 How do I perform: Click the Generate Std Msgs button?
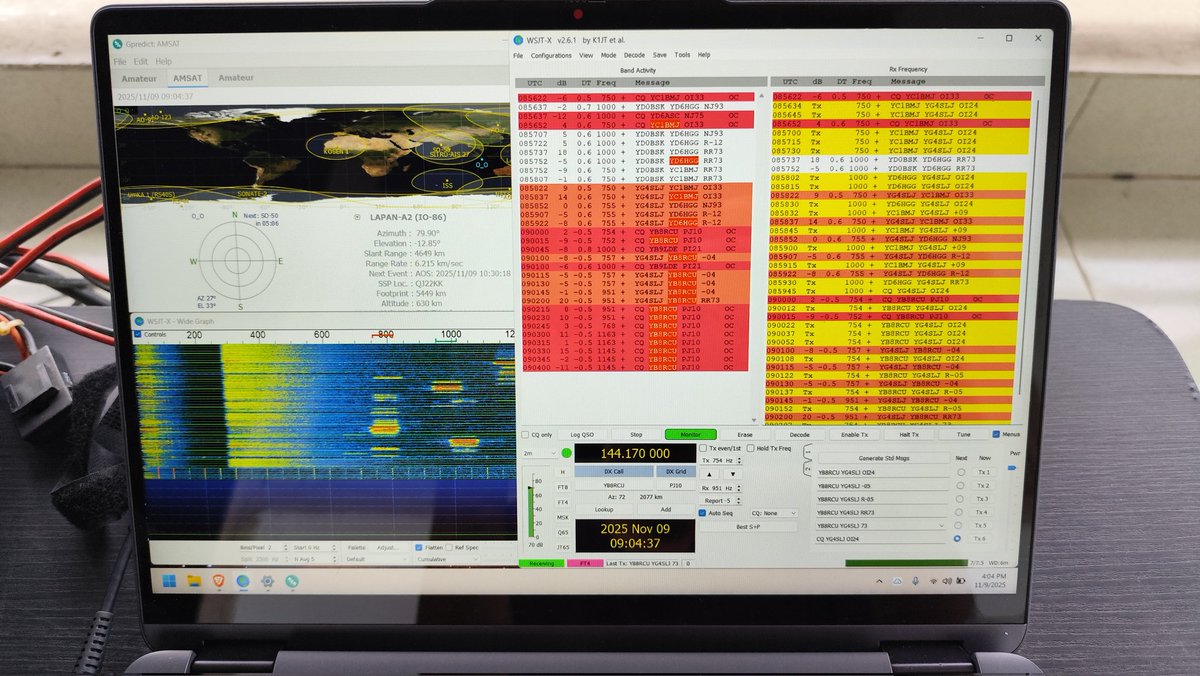(x=883, y=458)
